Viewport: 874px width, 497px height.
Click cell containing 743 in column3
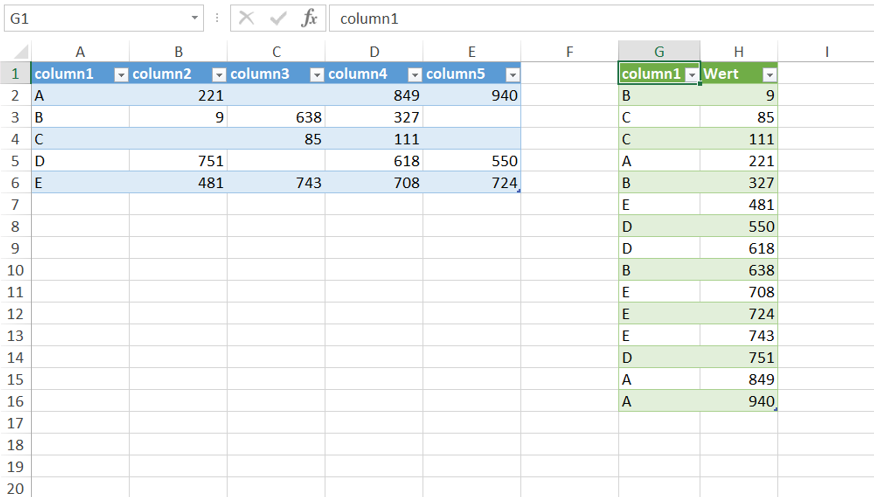[x=276, y=183]
